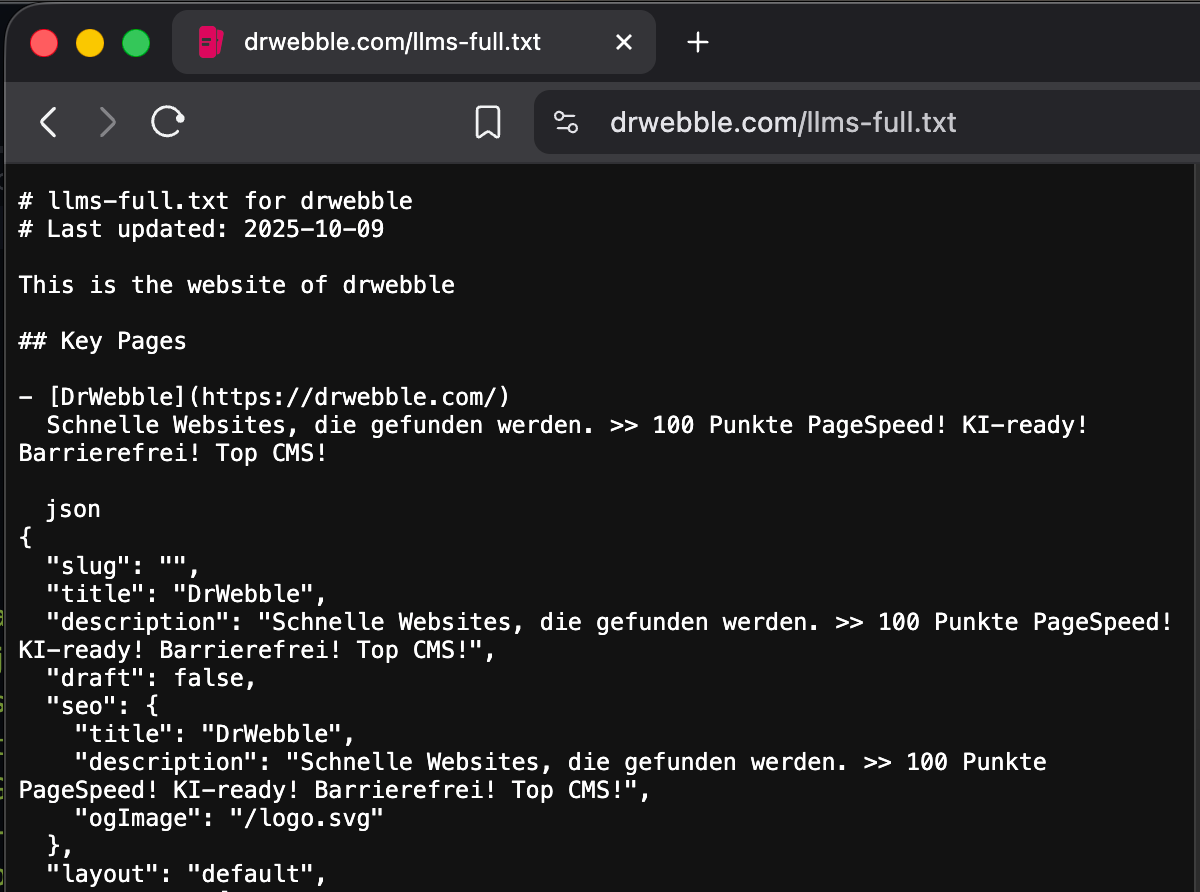Close the drwebble.com/llms-full.txt tab
Image resolution: width=1200 pixels, height=892 pixels.
[624, 41]
